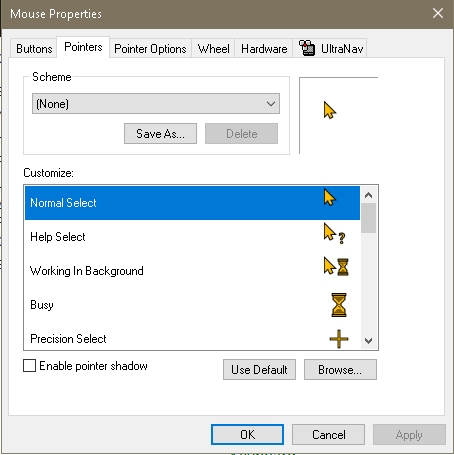This screenshot has height=455, width=454.
Task: Click the Busy hourglass cursor icon
Action: point(339,305)
